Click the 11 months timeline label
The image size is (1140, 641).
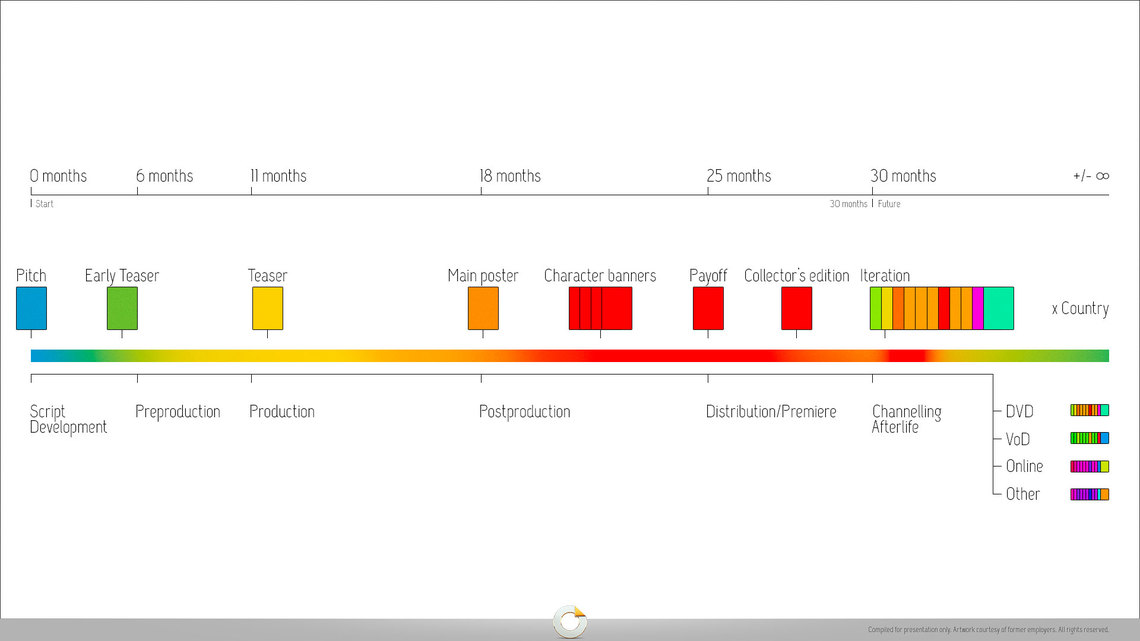[278, 176]
